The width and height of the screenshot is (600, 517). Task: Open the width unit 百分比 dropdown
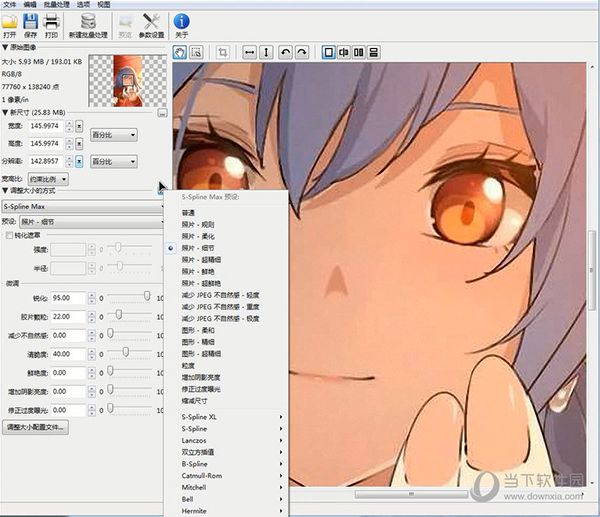114,135
